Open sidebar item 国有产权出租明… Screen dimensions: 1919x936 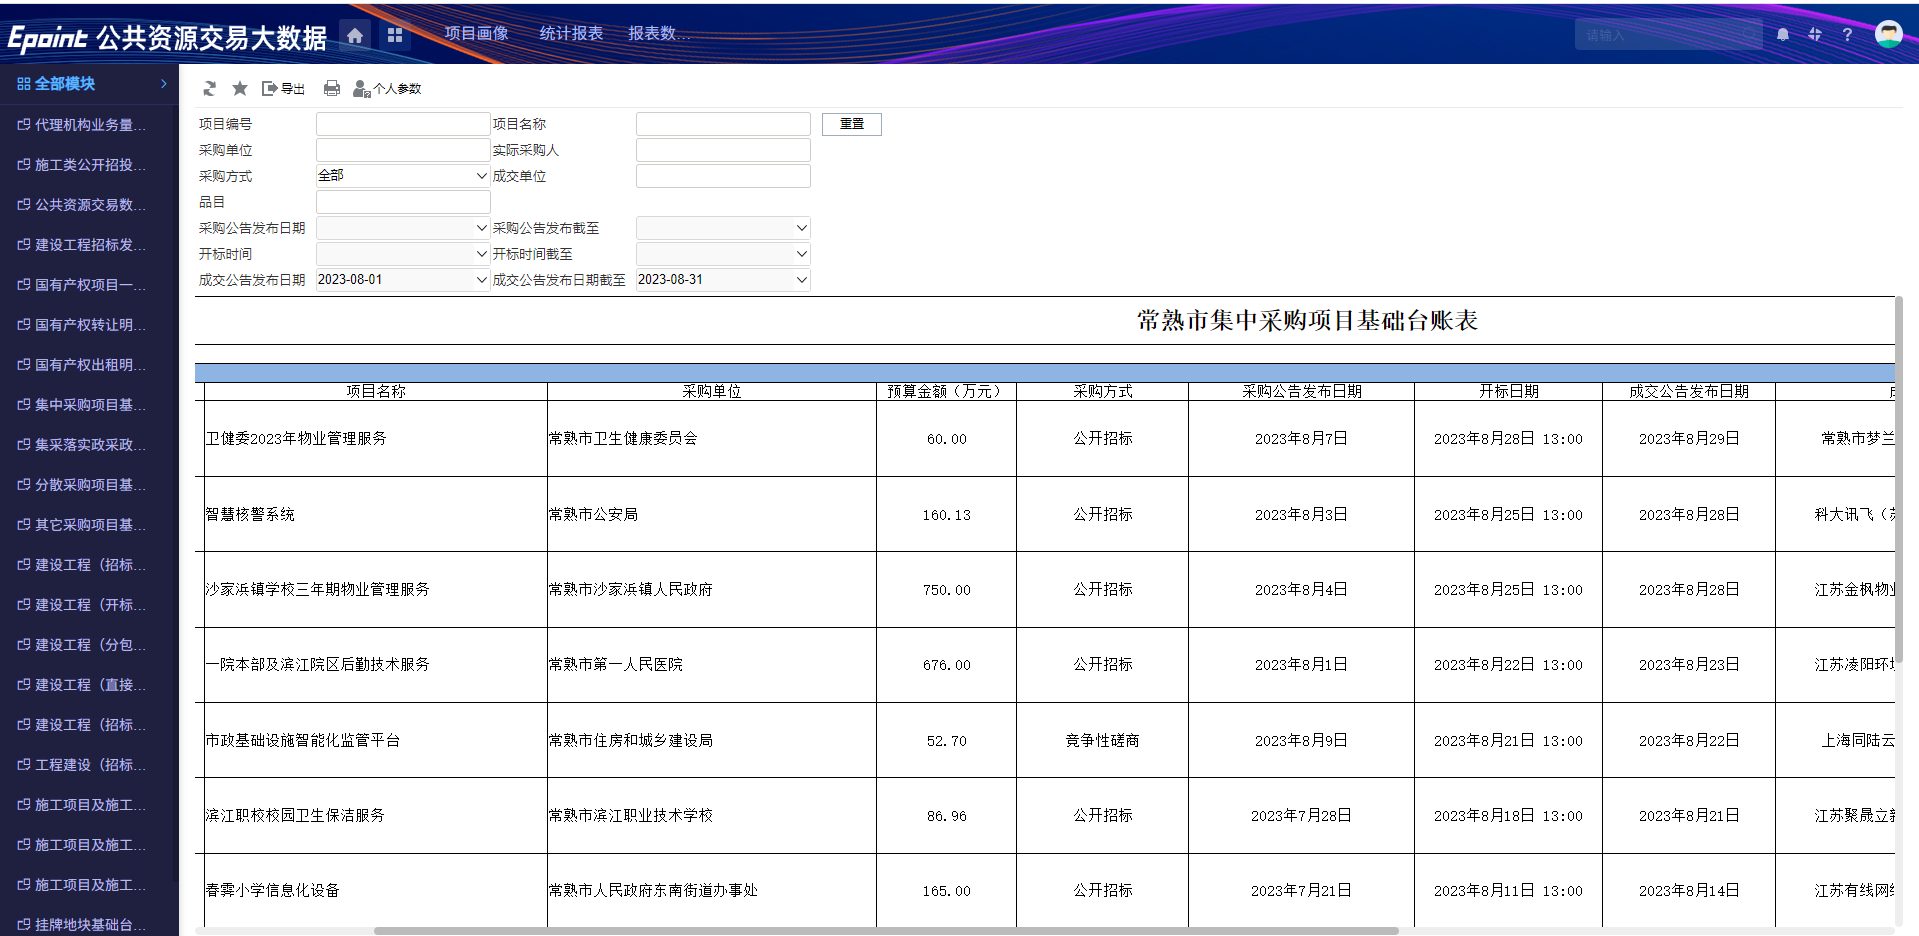(x=89, y=365)
